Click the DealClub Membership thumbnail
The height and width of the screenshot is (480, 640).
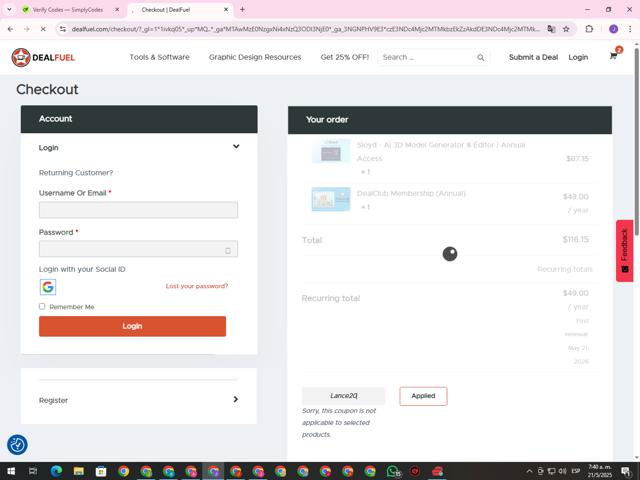point(331,199)
